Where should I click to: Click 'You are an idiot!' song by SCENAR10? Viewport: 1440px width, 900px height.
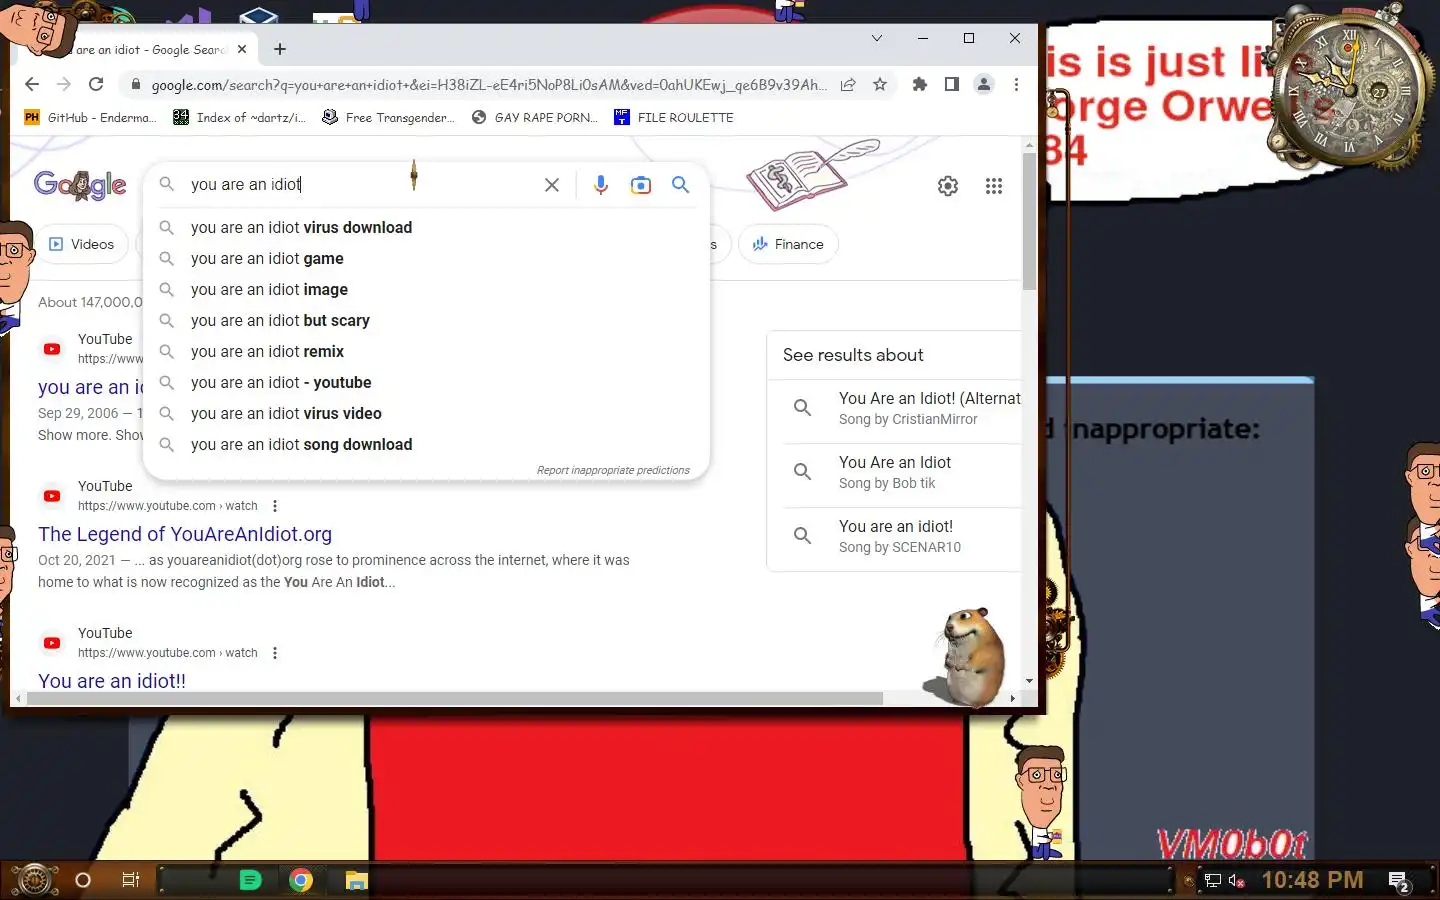(x=895, y=536)
